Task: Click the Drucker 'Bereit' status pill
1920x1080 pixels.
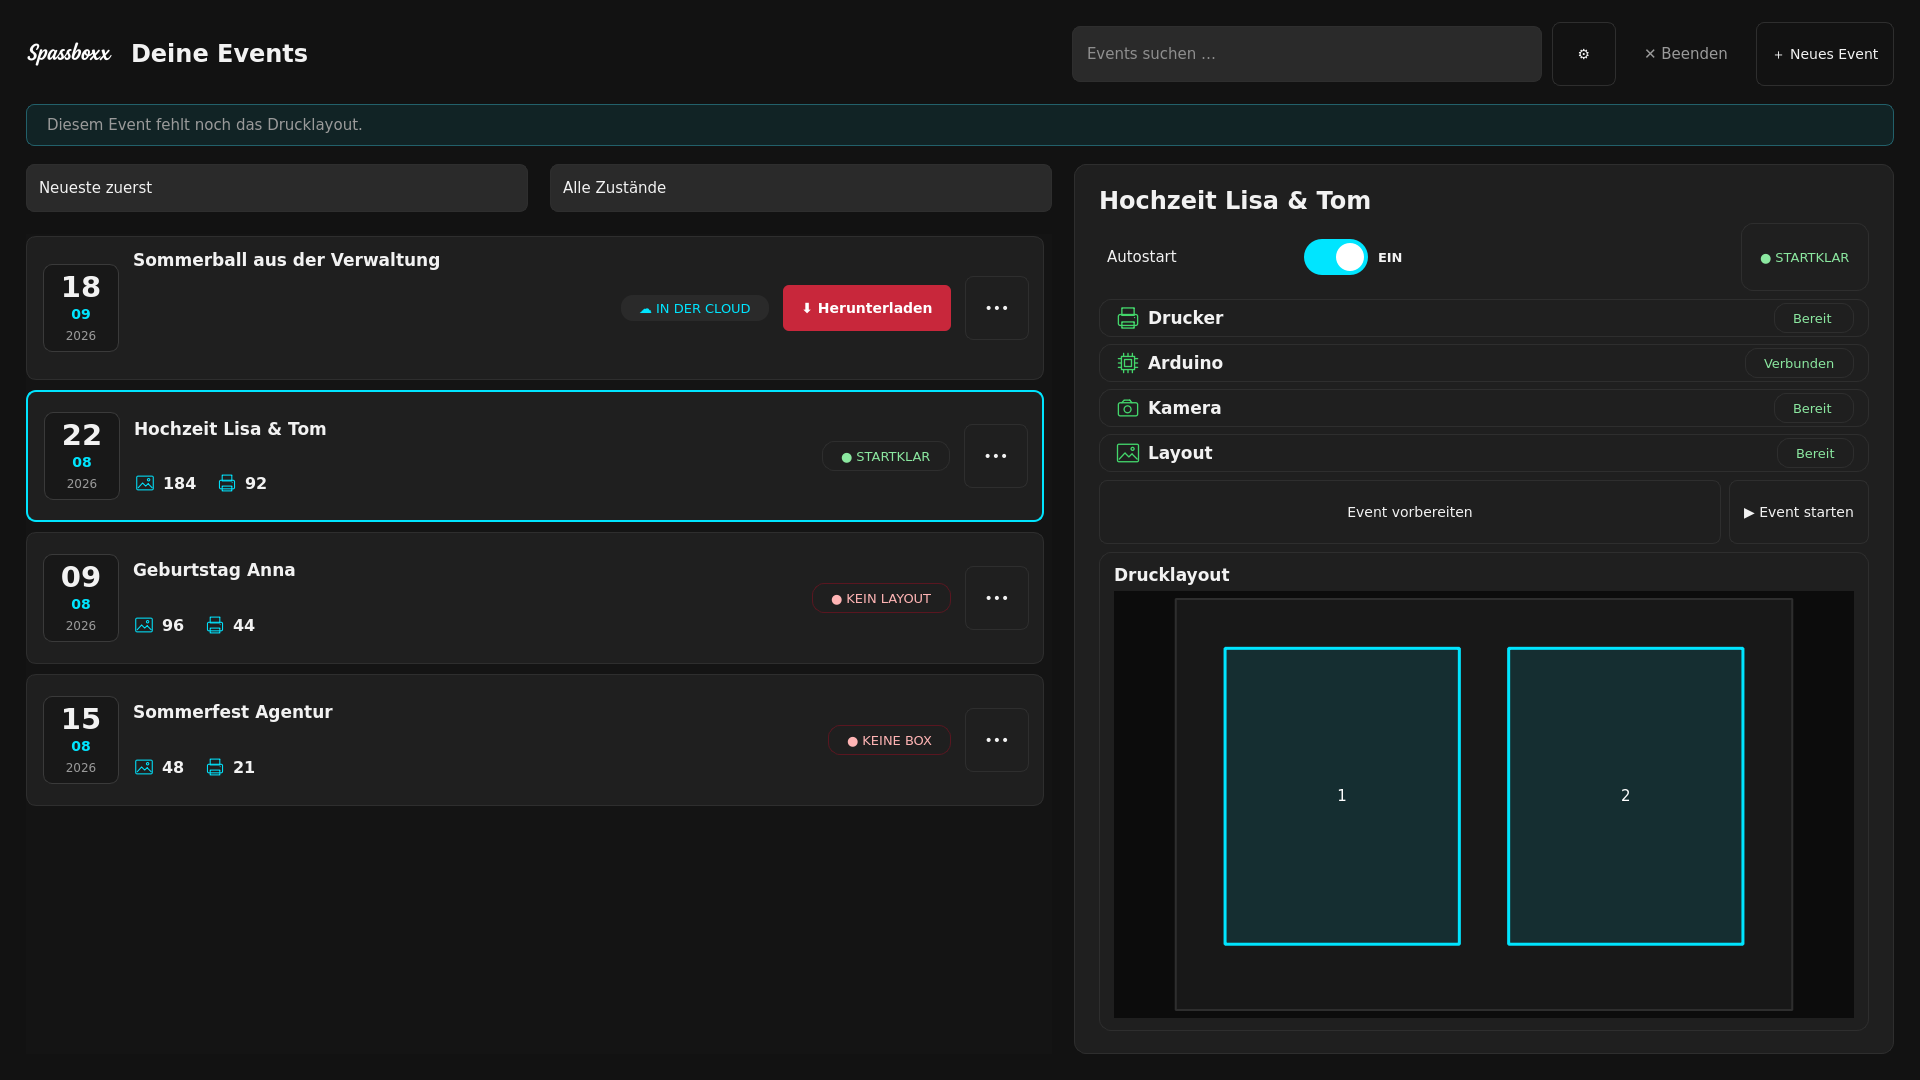Action: pos(1812,318)
